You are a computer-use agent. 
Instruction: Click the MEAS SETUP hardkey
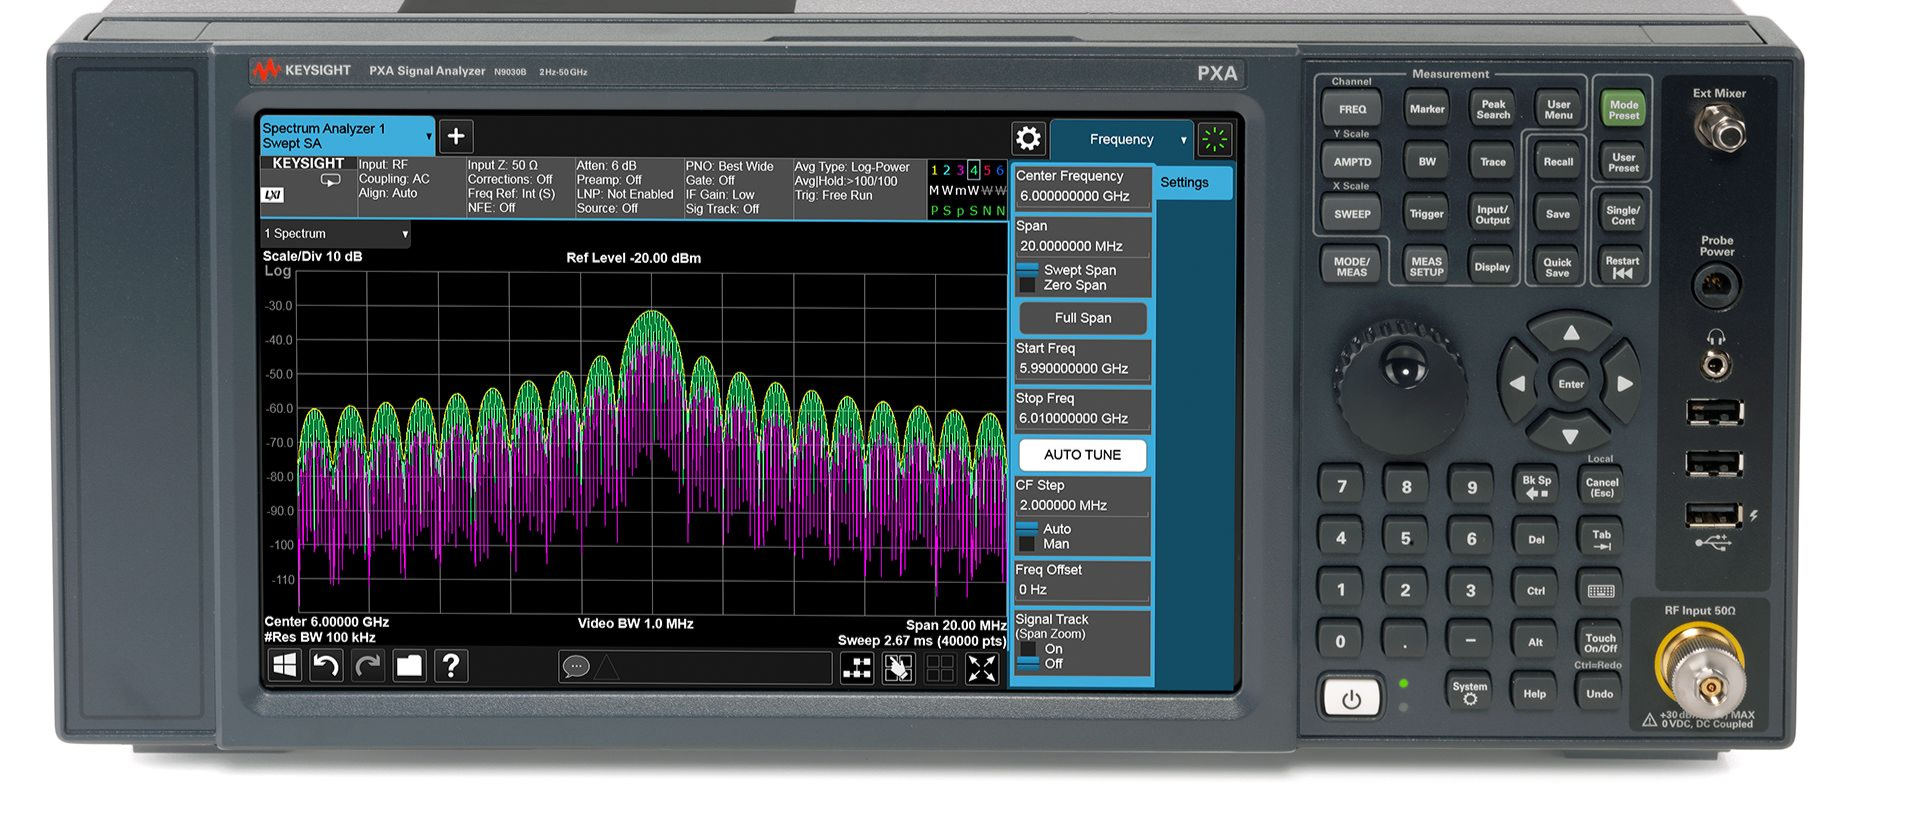click(x=1426, y=267)
